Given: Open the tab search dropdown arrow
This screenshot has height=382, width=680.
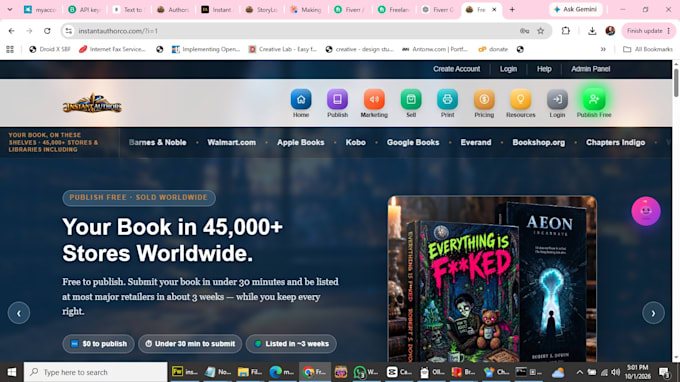Looking at the screenshot, I should 10,10.
